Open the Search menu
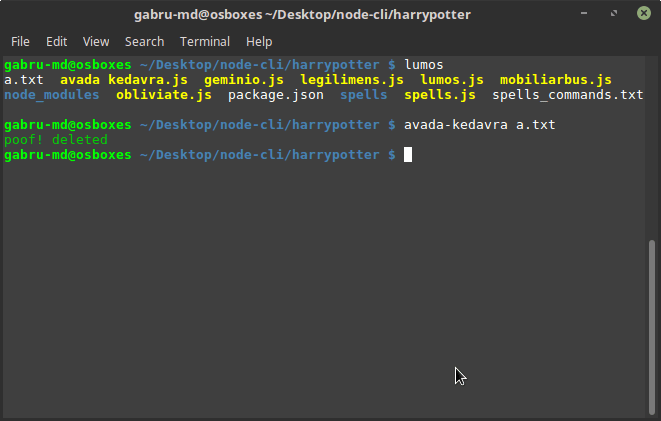This screenshot has width=661, height=421. pos(144,42)
